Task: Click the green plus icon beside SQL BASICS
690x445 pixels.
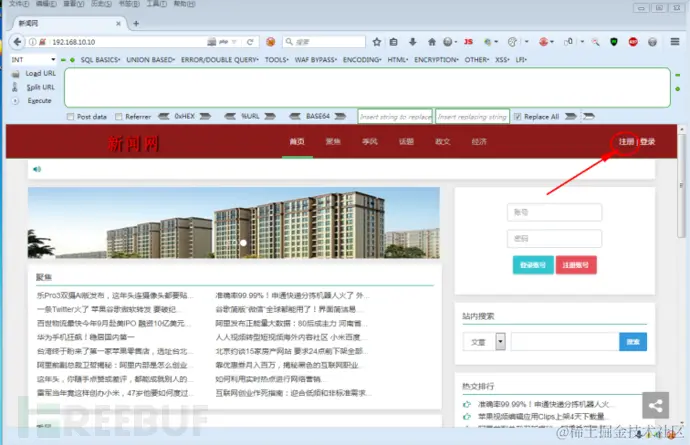Action: 72,60
